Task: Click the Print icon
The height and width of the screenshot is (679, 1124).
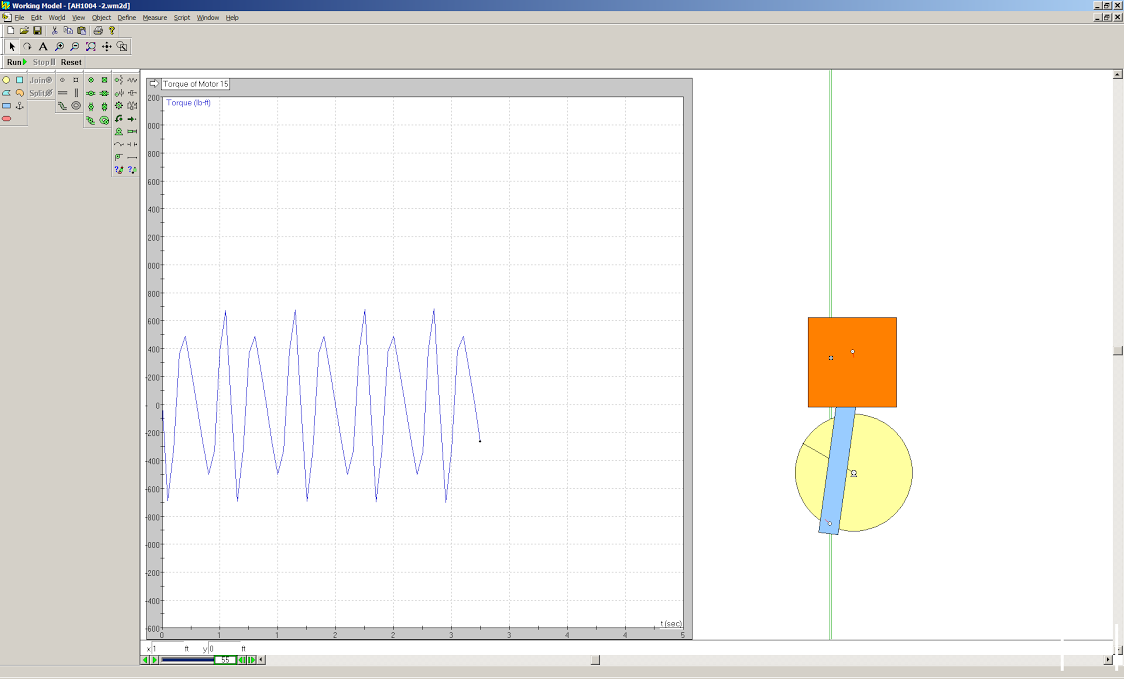Action: 98,31
